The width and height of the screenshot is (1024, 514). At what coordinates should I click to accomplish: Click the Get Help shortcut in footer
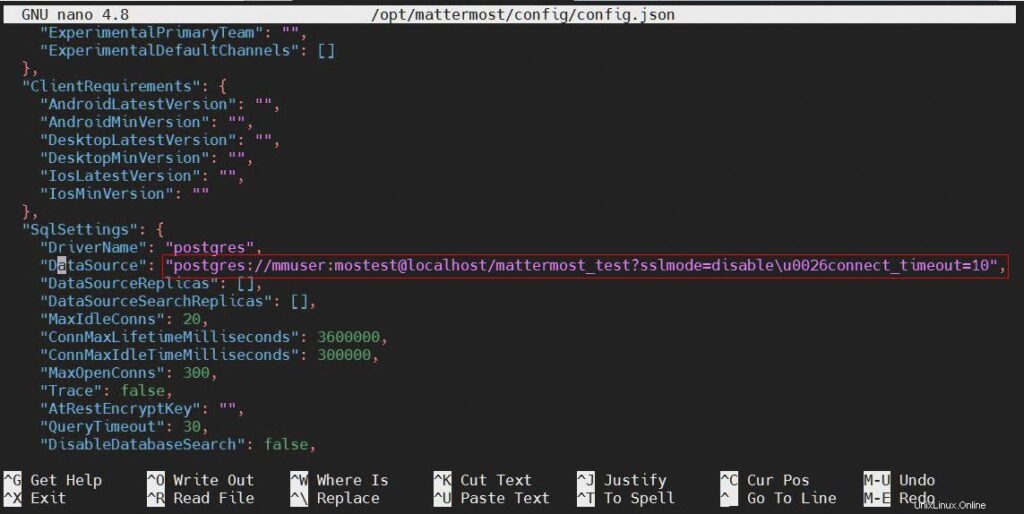(x=66, y=480)
